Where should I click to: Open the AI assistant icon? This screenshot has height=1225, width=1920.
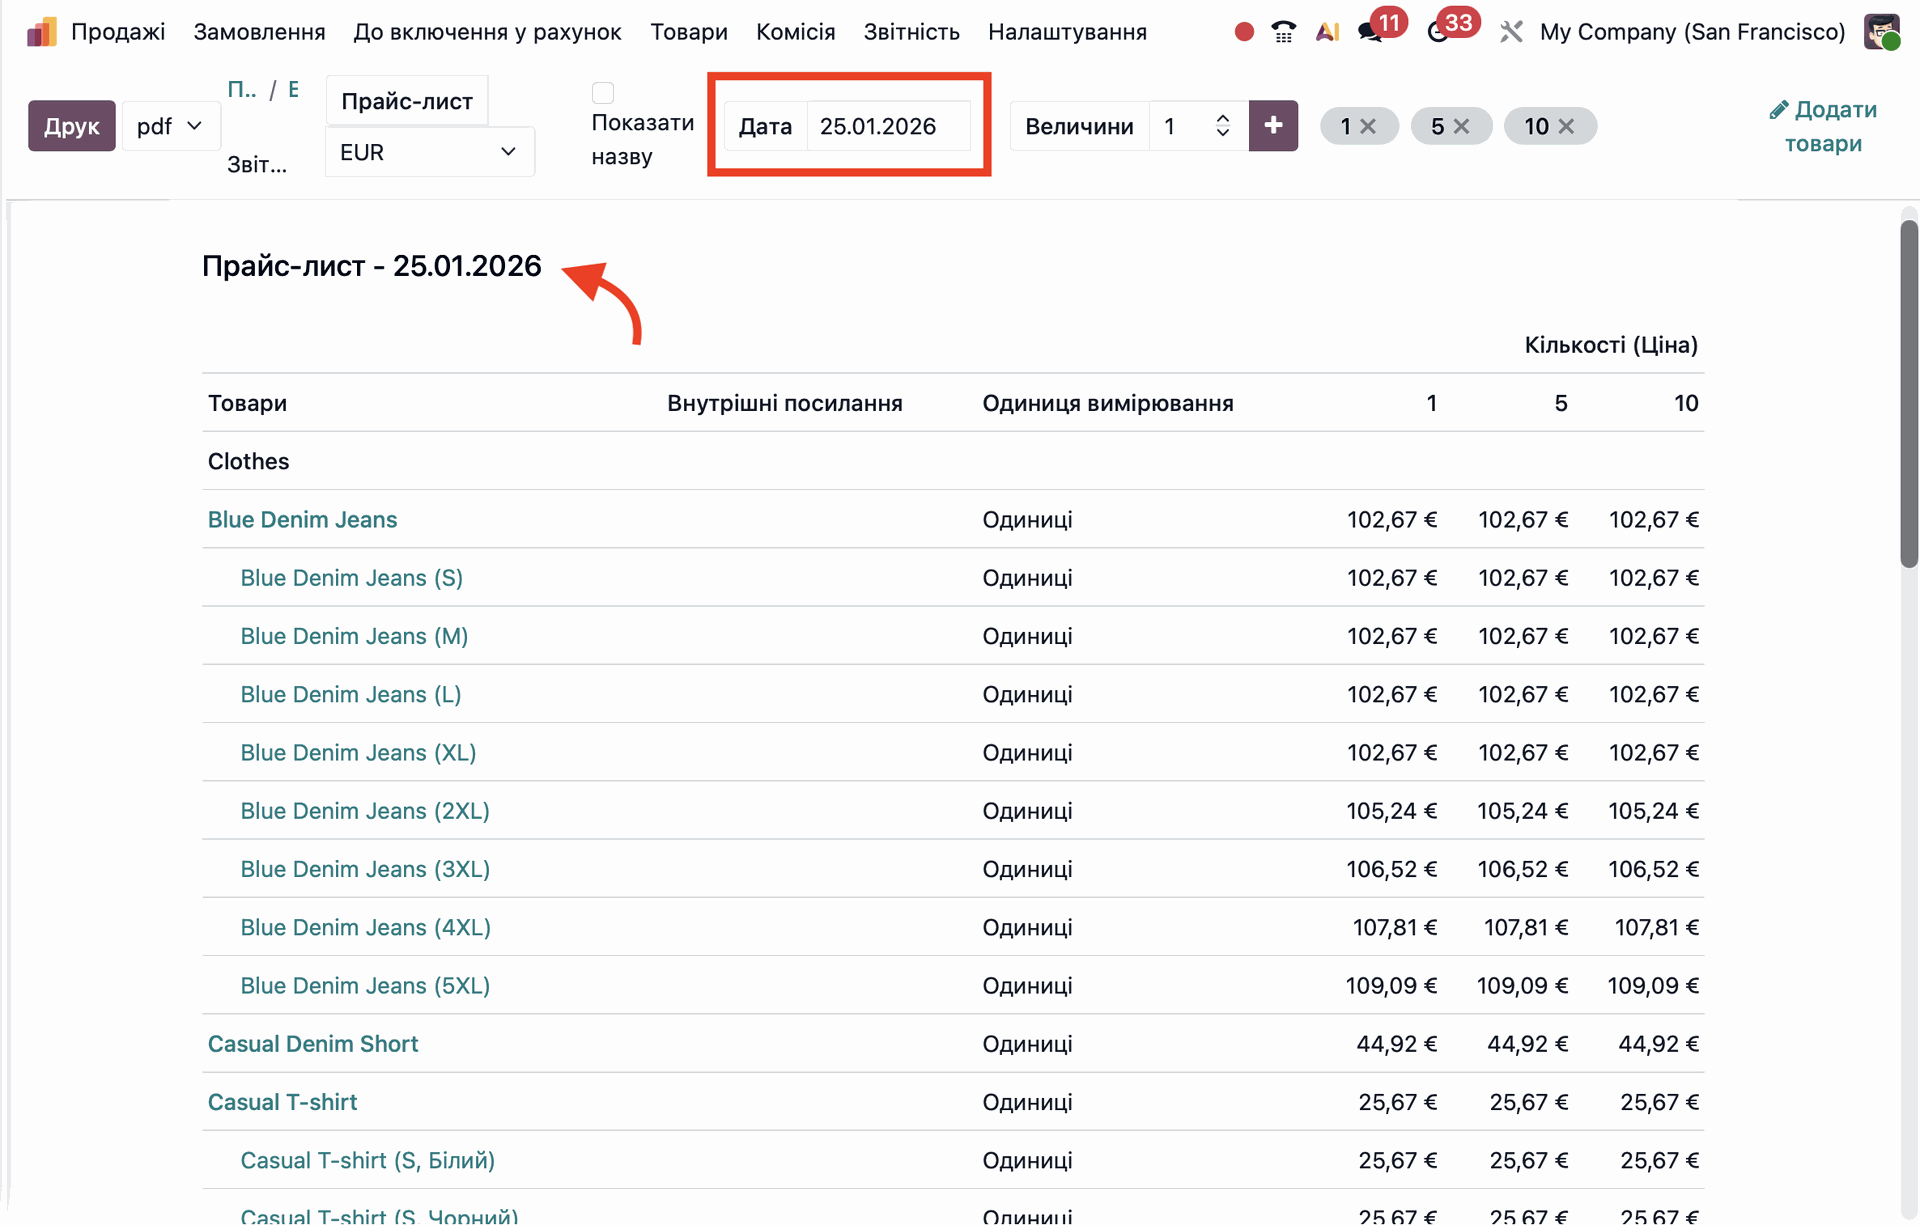coord(1327,32)
